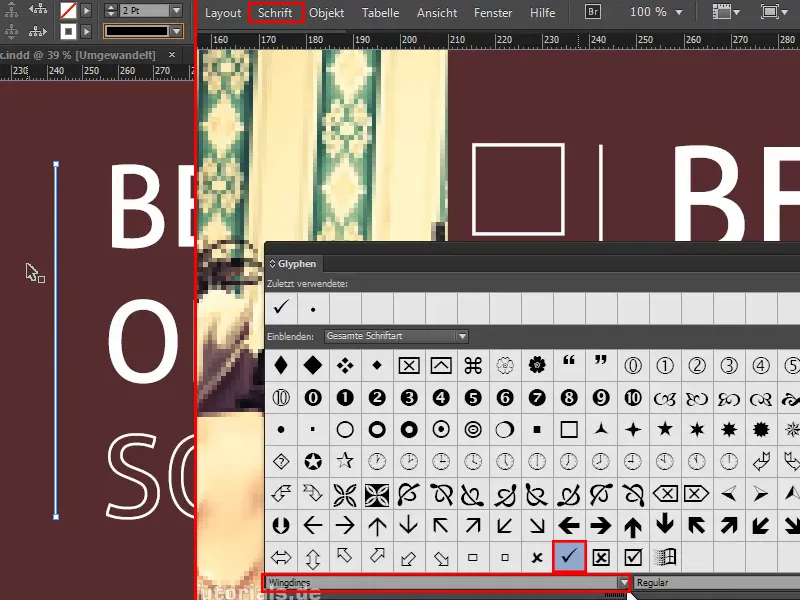Select the highlighted checkmark glyph

click(569, 557)
